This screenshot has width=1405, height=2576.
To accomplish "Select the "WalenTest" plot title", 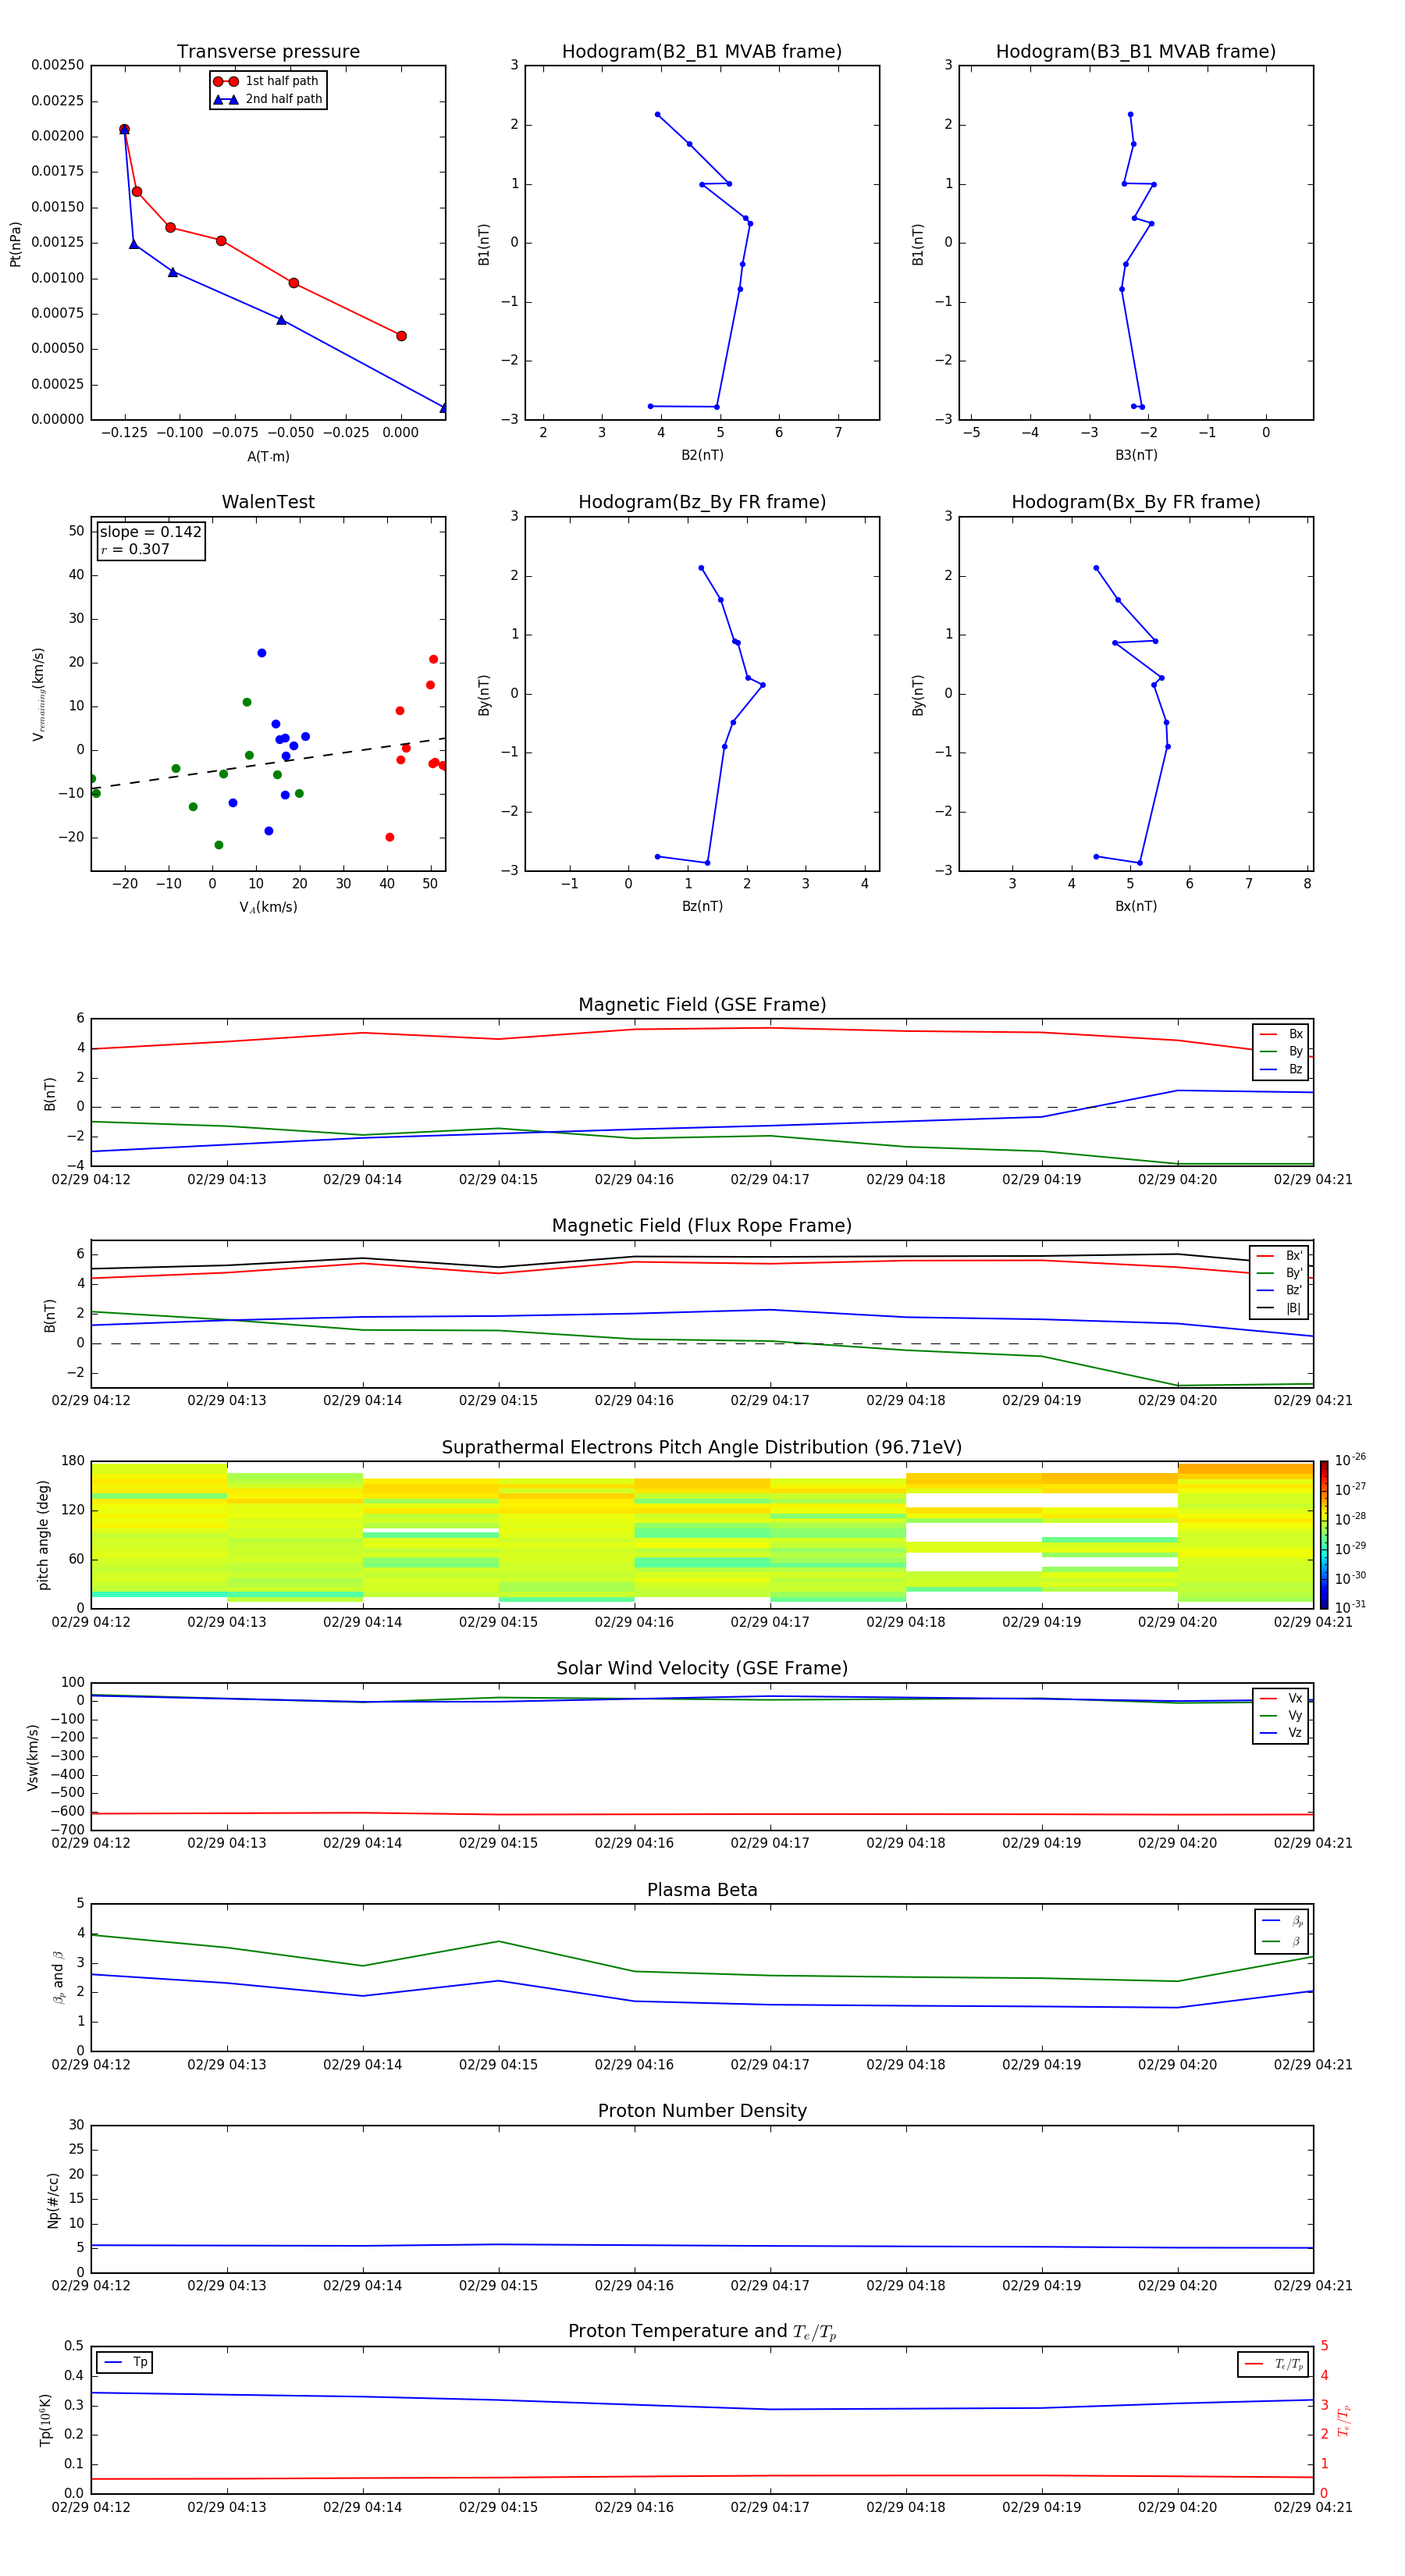I will pos(268,502).
